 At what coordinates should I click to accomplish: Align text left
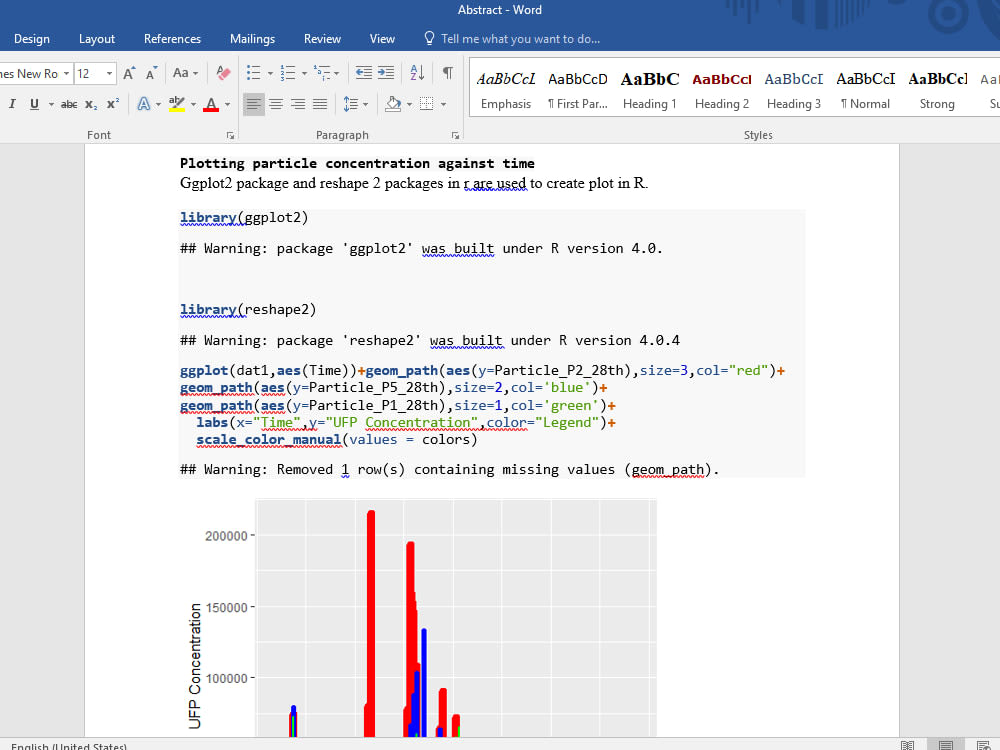[x=253, y=104]
